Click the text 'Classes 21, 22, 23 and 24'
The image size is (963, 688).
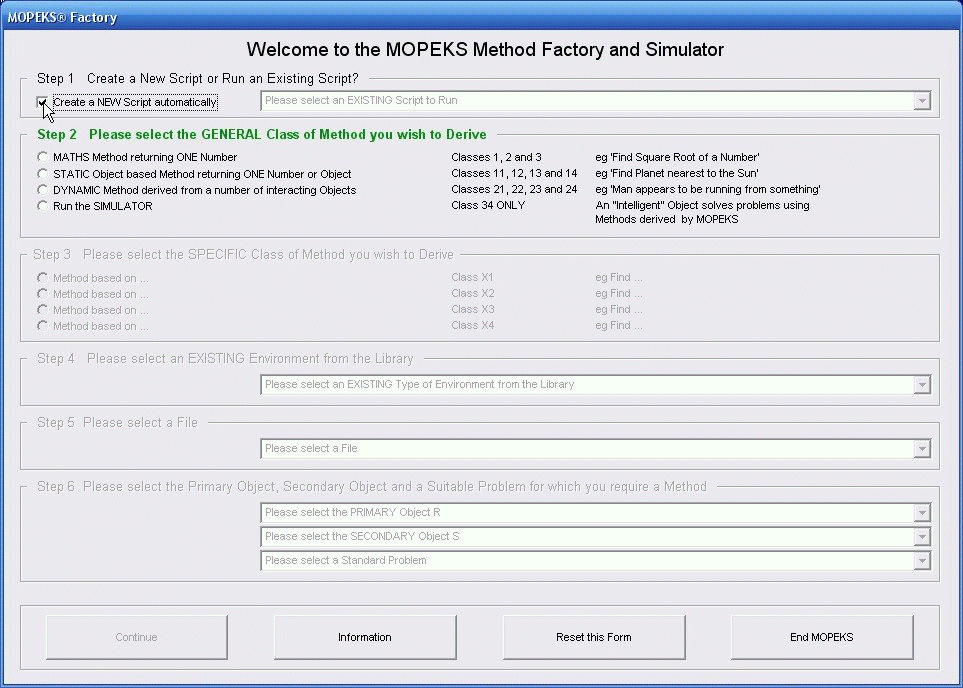click(x=514, y=189)
